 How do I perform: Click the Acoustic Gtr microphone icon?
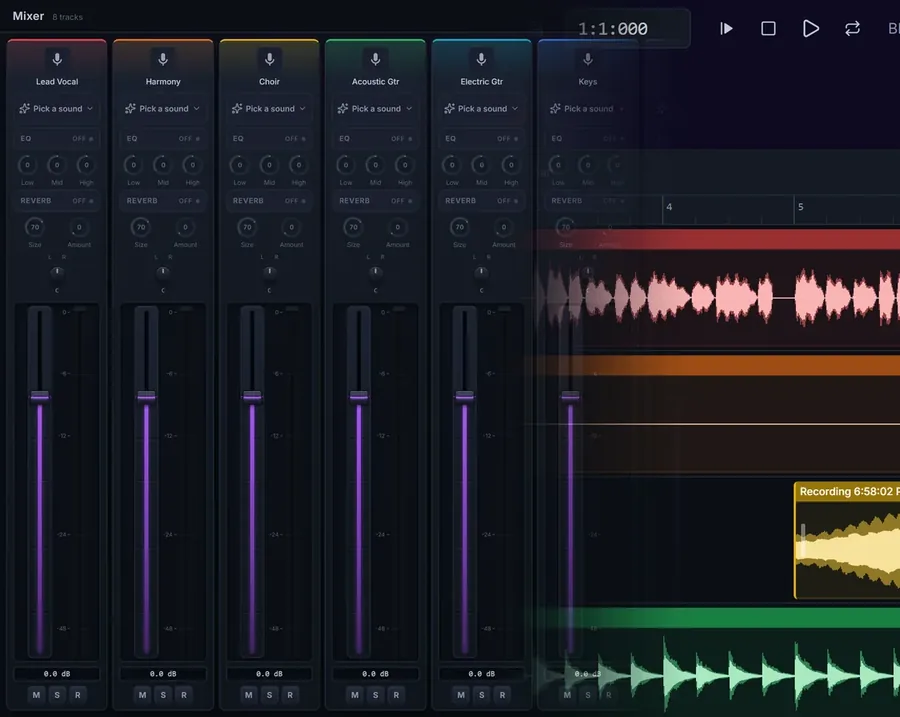(375, 59)
